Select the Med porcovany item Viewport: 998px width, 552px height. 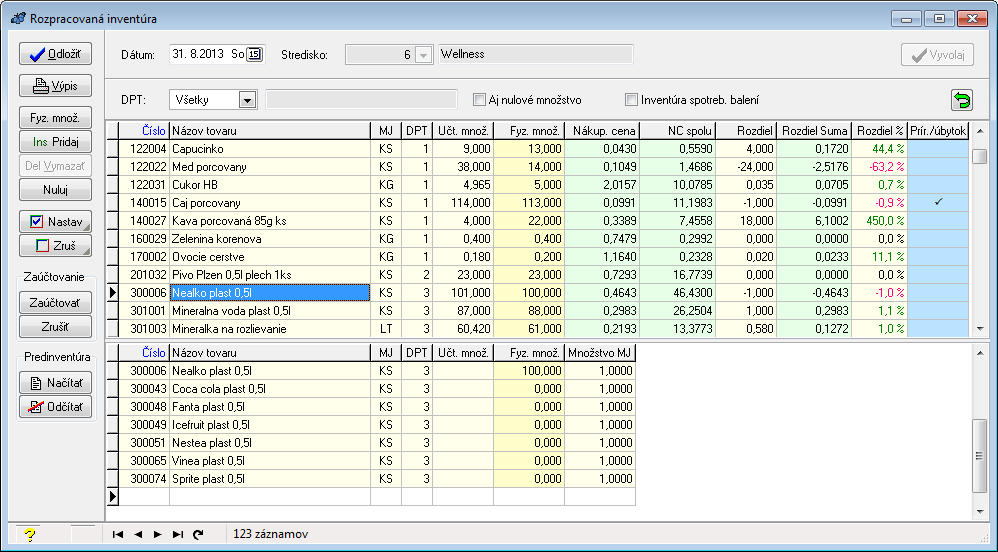pos(270,167)
